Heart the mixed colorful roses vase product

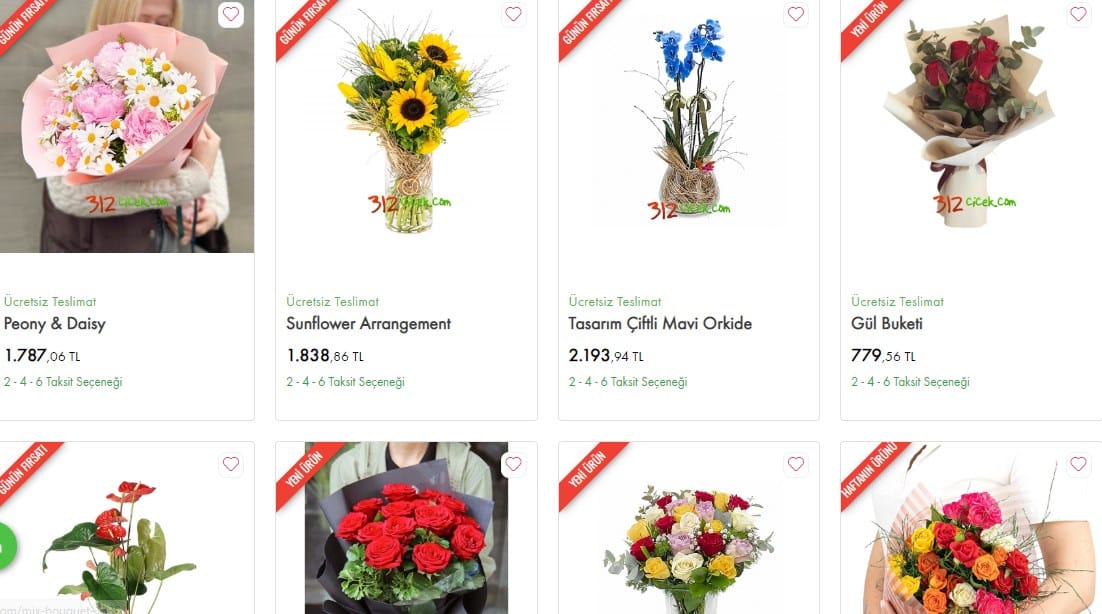tap(796, 464)
